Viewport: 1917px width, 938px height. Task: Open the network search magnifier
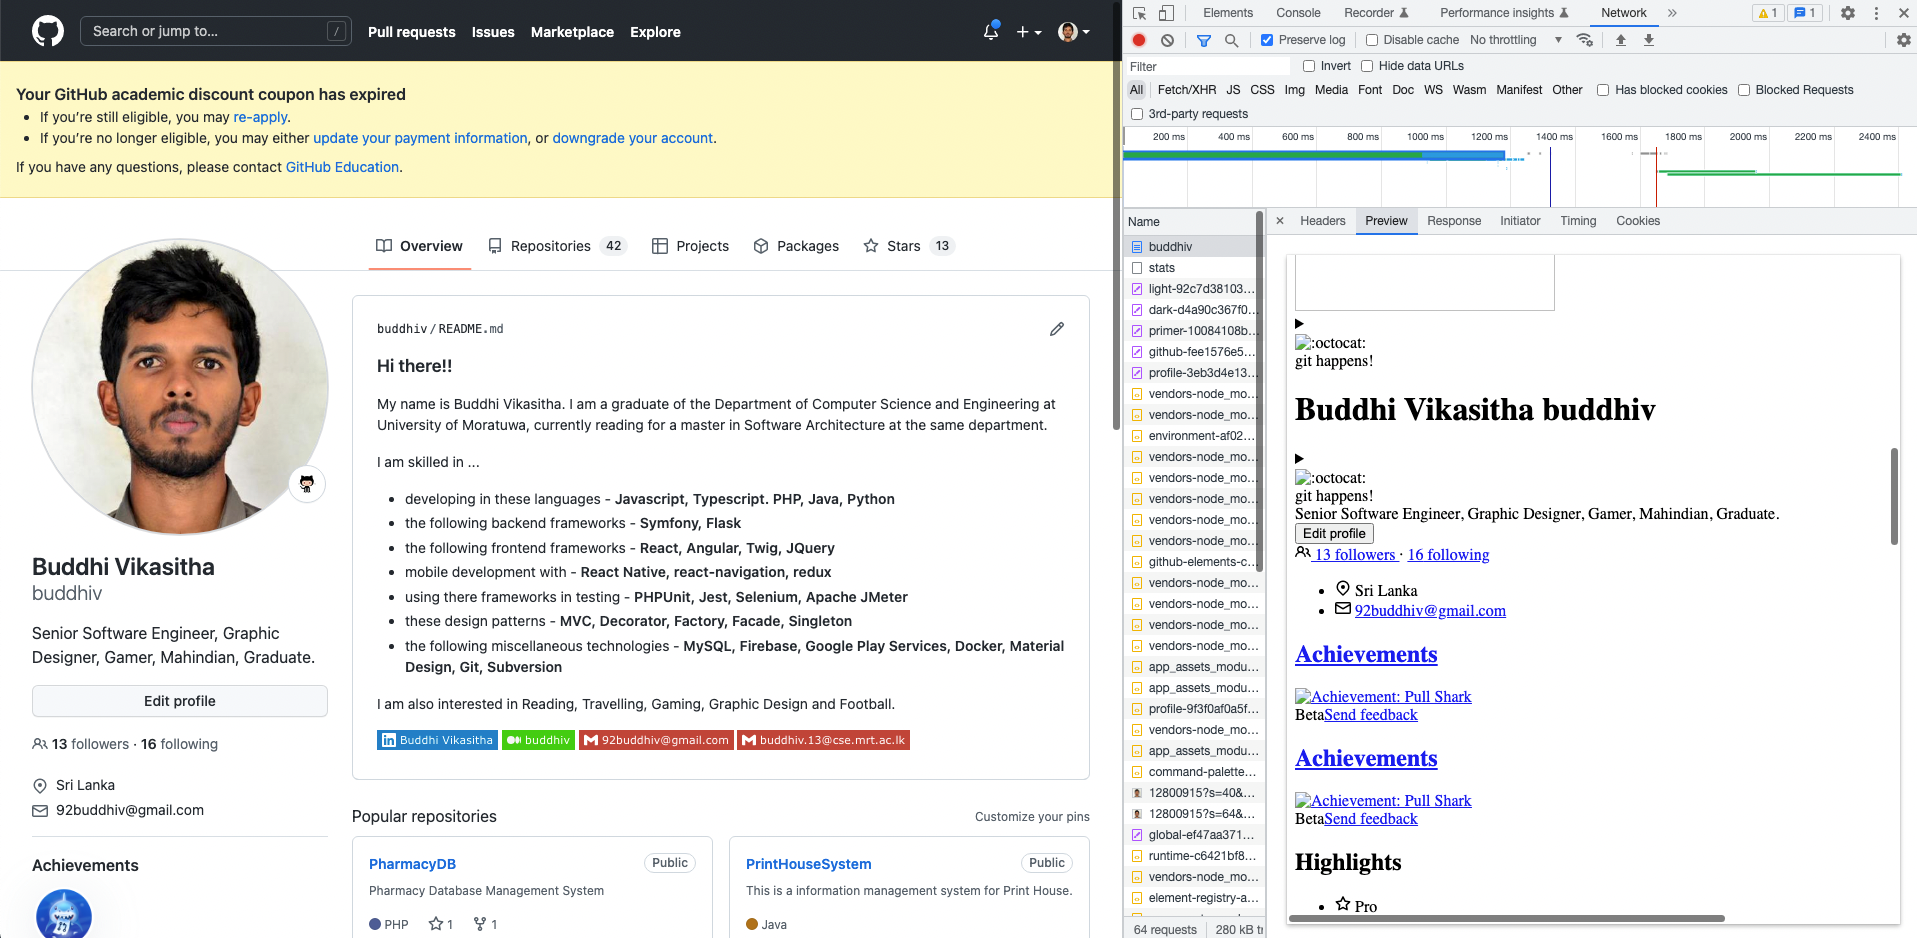1232,40
